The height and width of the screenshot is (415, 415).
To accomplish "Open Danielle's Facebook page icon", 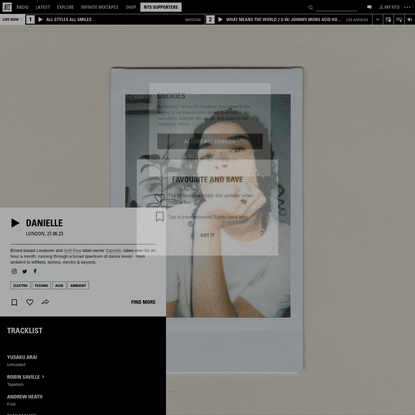I will [x=35, y=271].
